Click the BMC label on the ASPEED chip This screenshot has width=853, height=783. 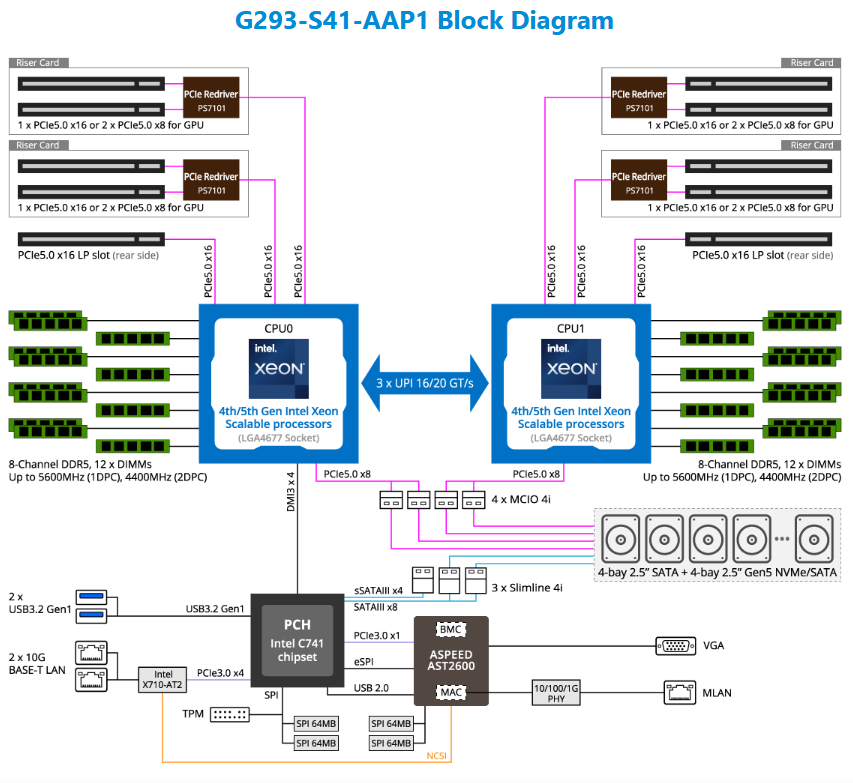(450, 630)
